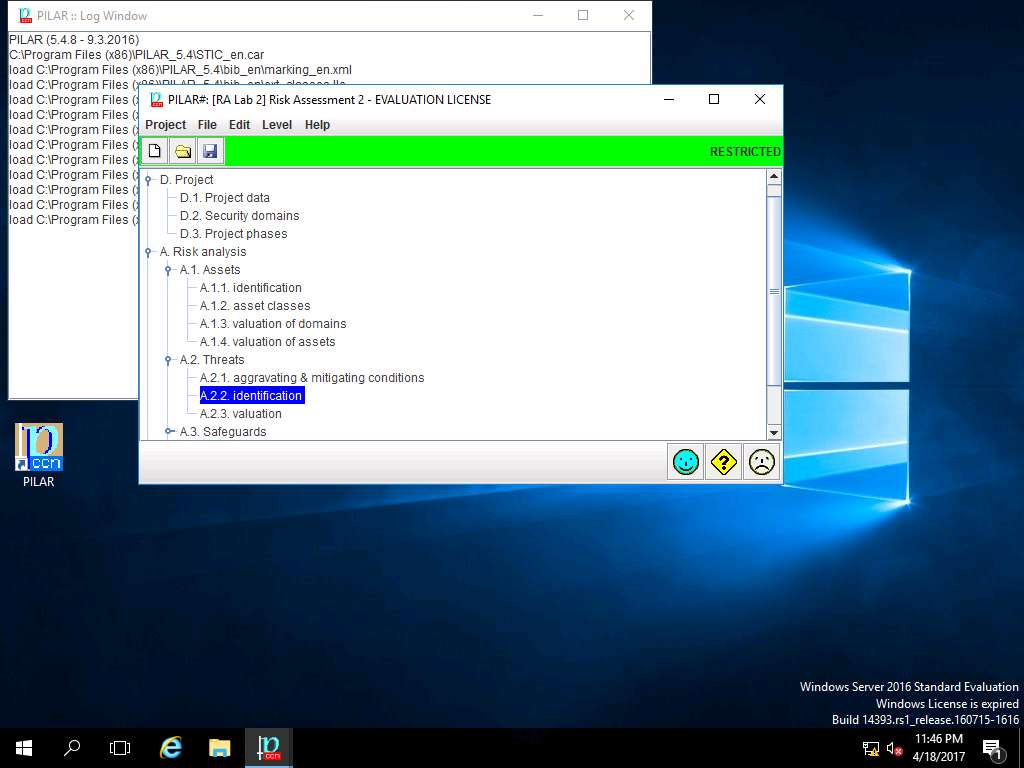The height and width of the screenshot is (768, 1024).
Task: Select D.2. Security domains
Action: pyautogui.click(x=240, y=216)
